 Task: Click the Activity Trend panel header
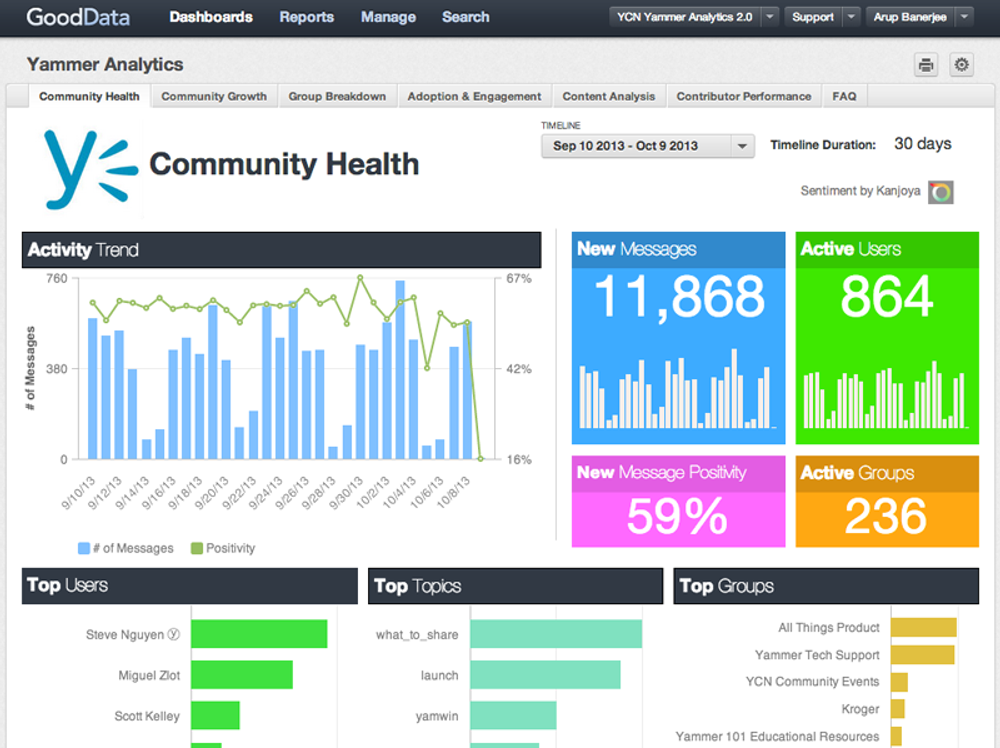(281, 250)
